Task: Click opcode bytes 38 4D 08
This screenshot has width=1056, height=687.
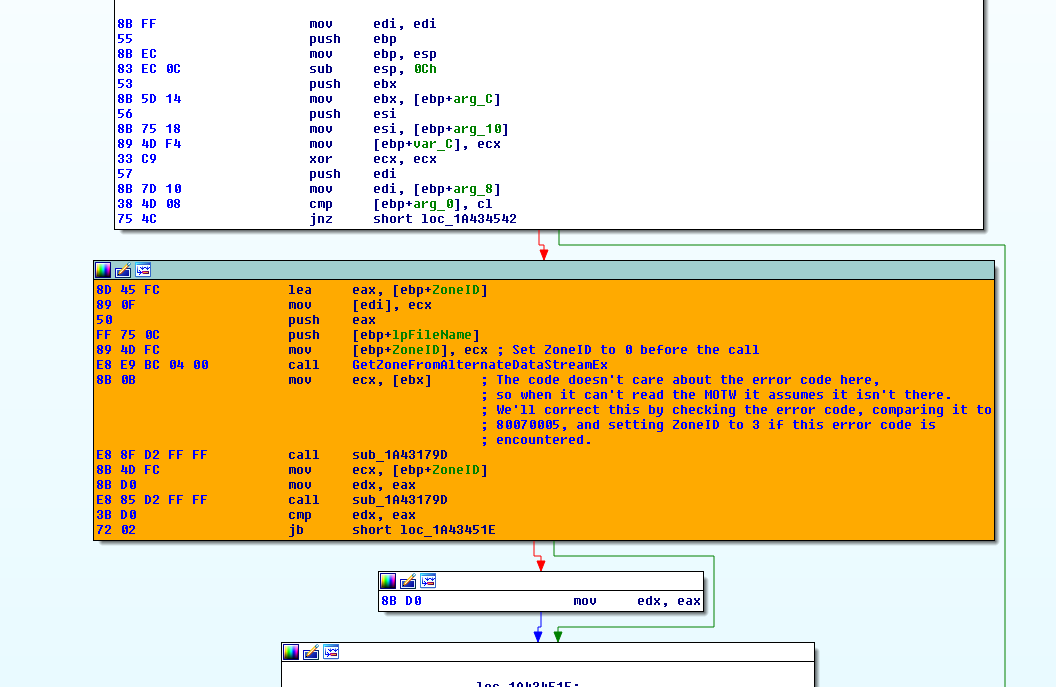Action: click(x=149, y=204)
